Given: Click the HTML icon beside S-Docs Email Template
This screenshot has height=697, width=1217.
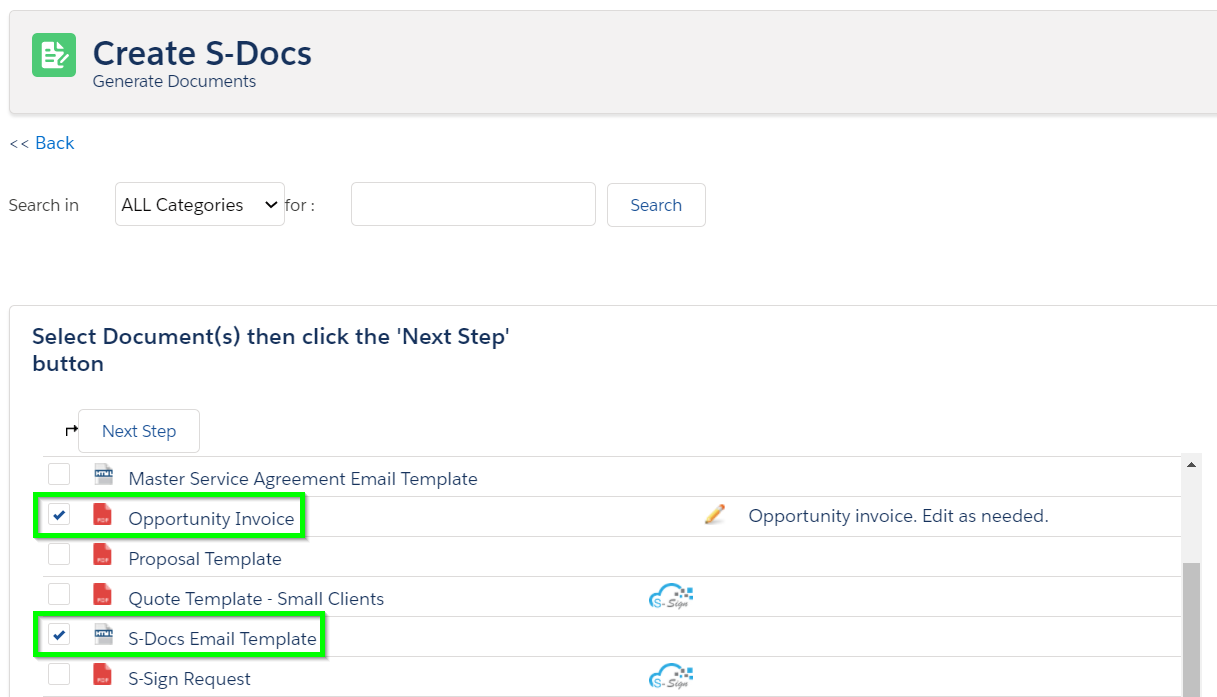Looking at the screenshot, I should click(103, 635).
